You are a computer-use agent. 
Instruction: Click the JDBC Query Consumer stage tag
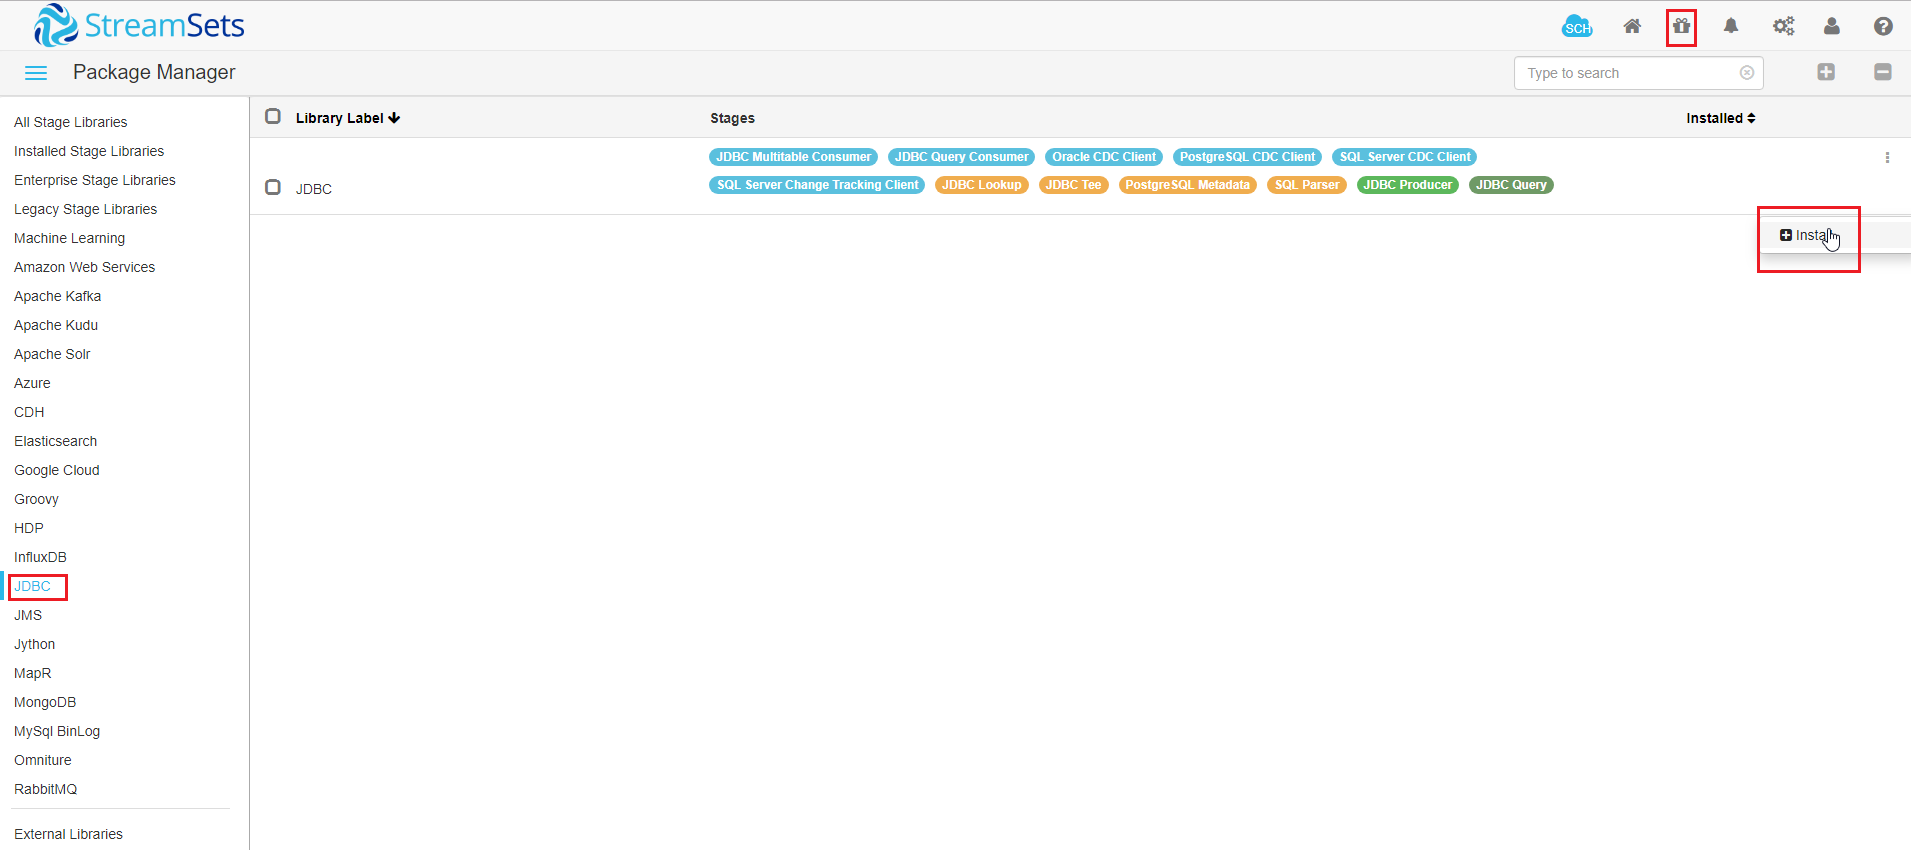point(962,157)
